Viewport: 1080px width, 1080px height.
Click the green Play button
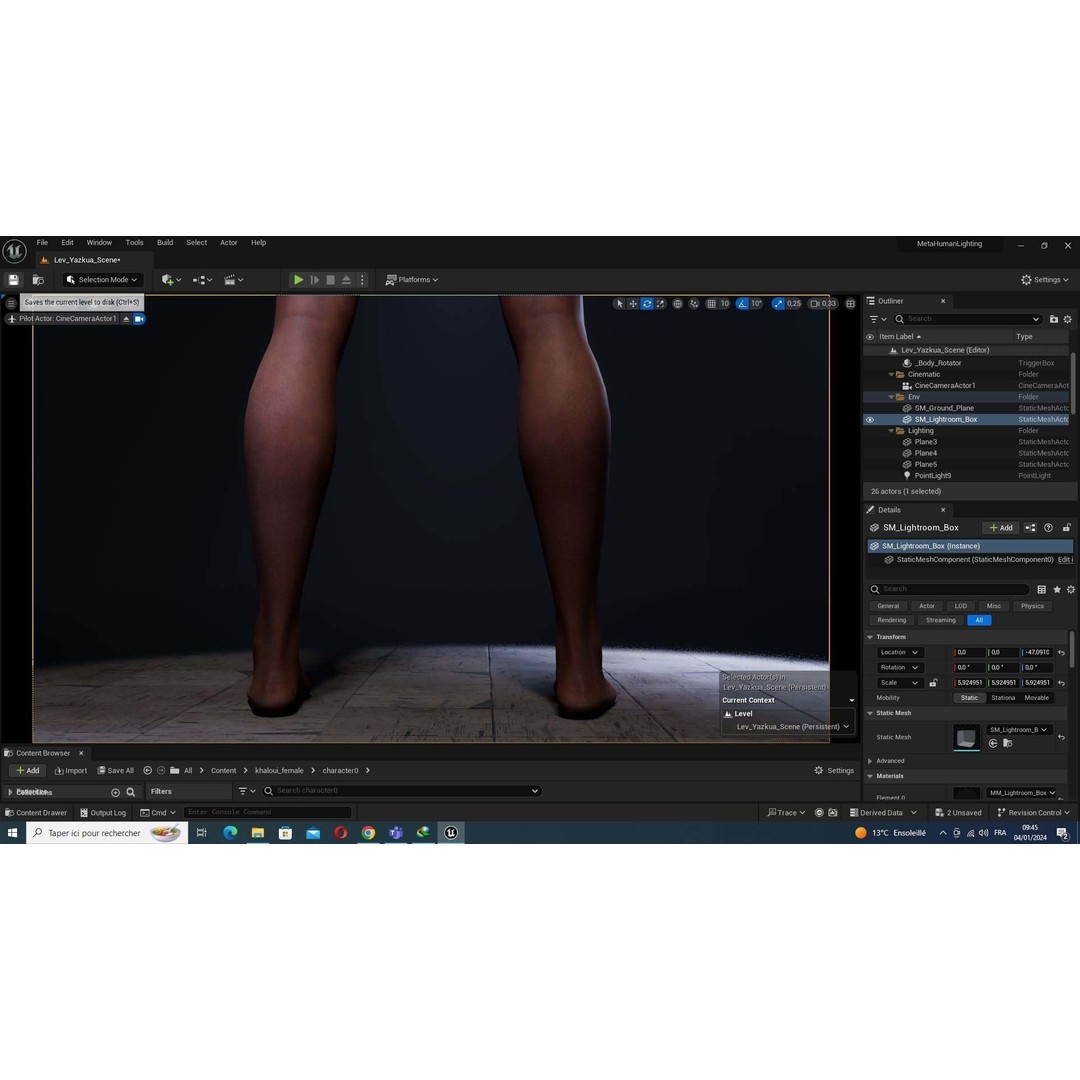(298, 280)
